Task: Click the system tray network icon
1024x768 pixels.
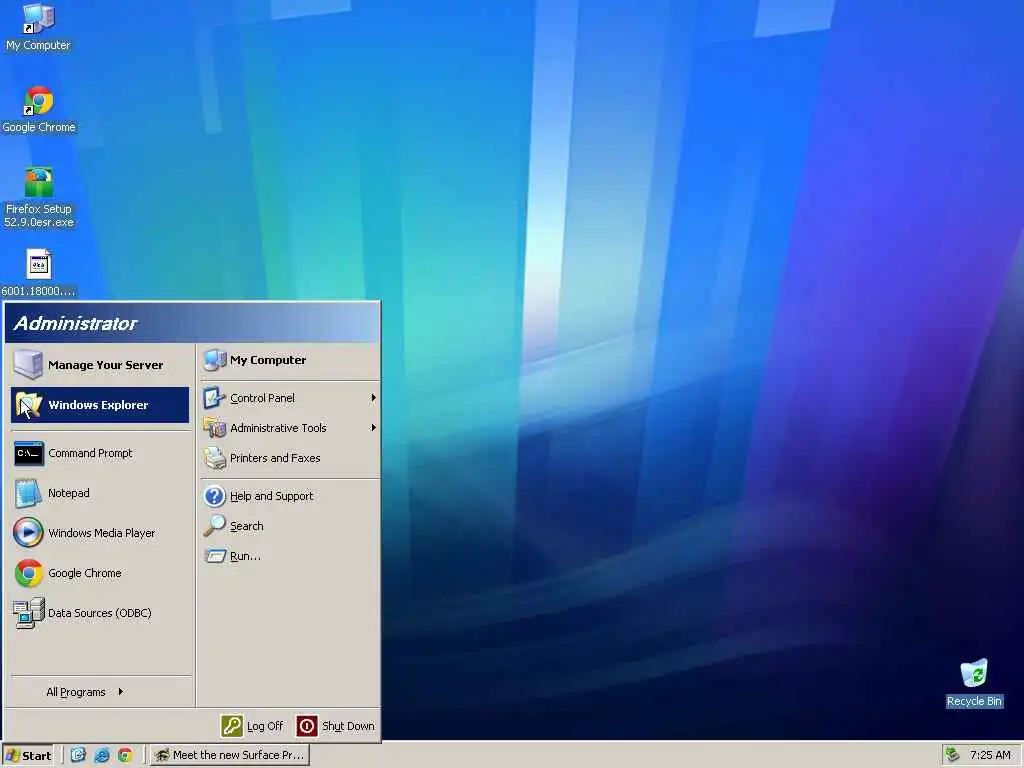Action: (x=953, y=755)
